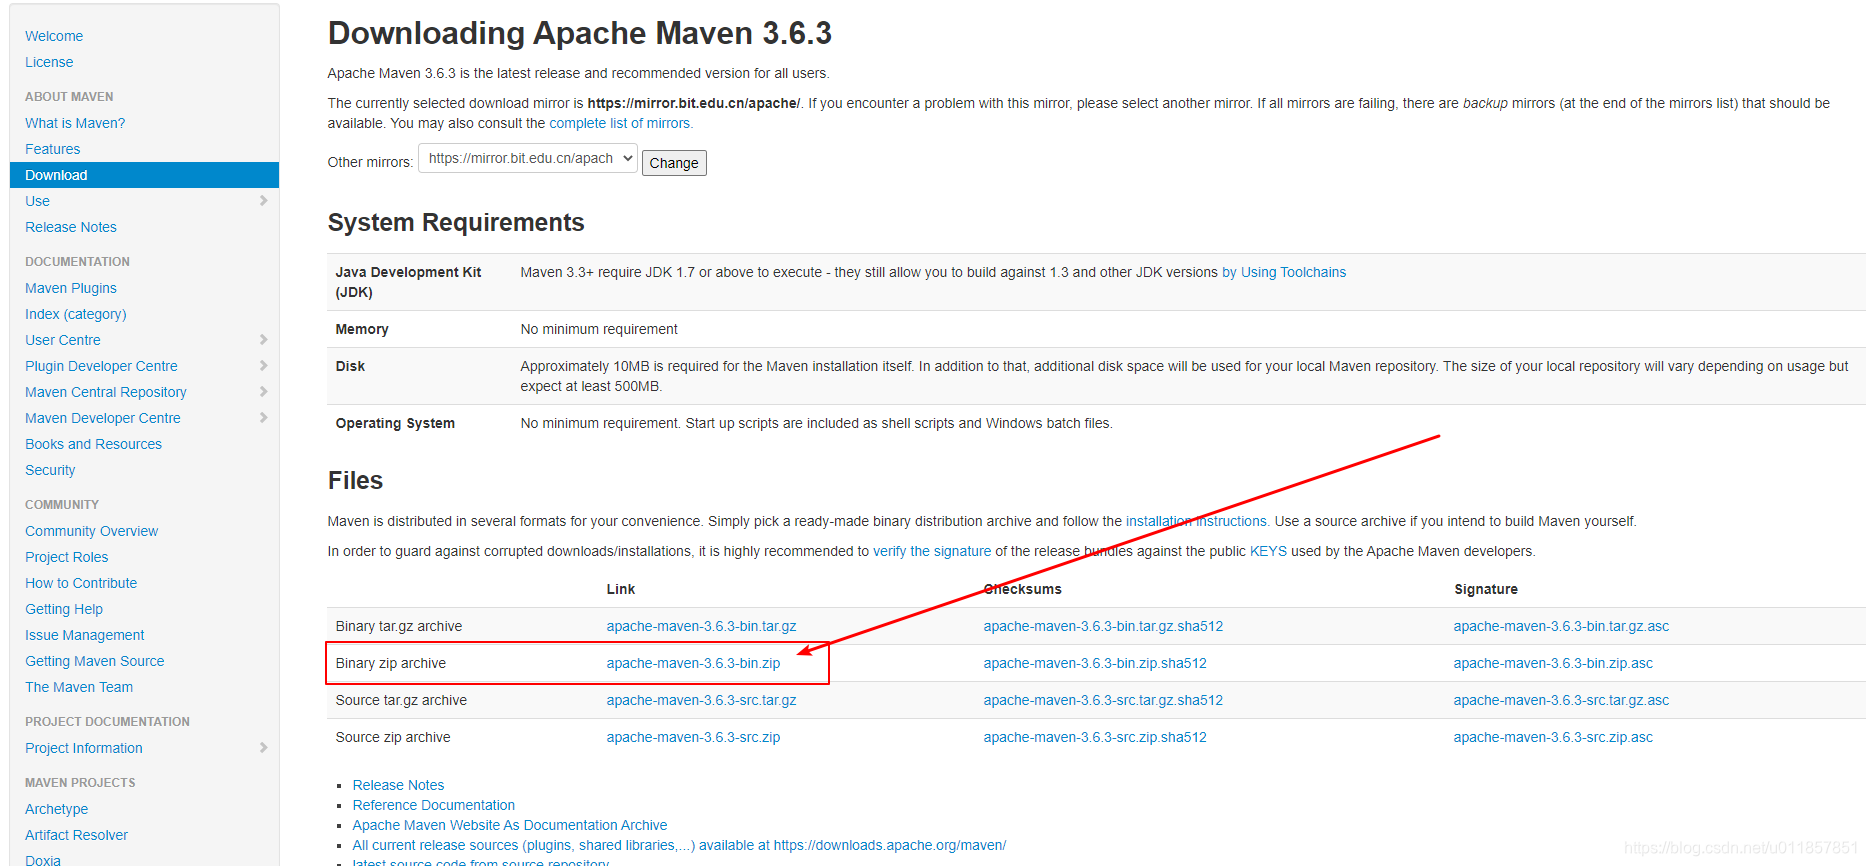Open Books and Resources page
Screen dimensions: 1866x866
93,444
